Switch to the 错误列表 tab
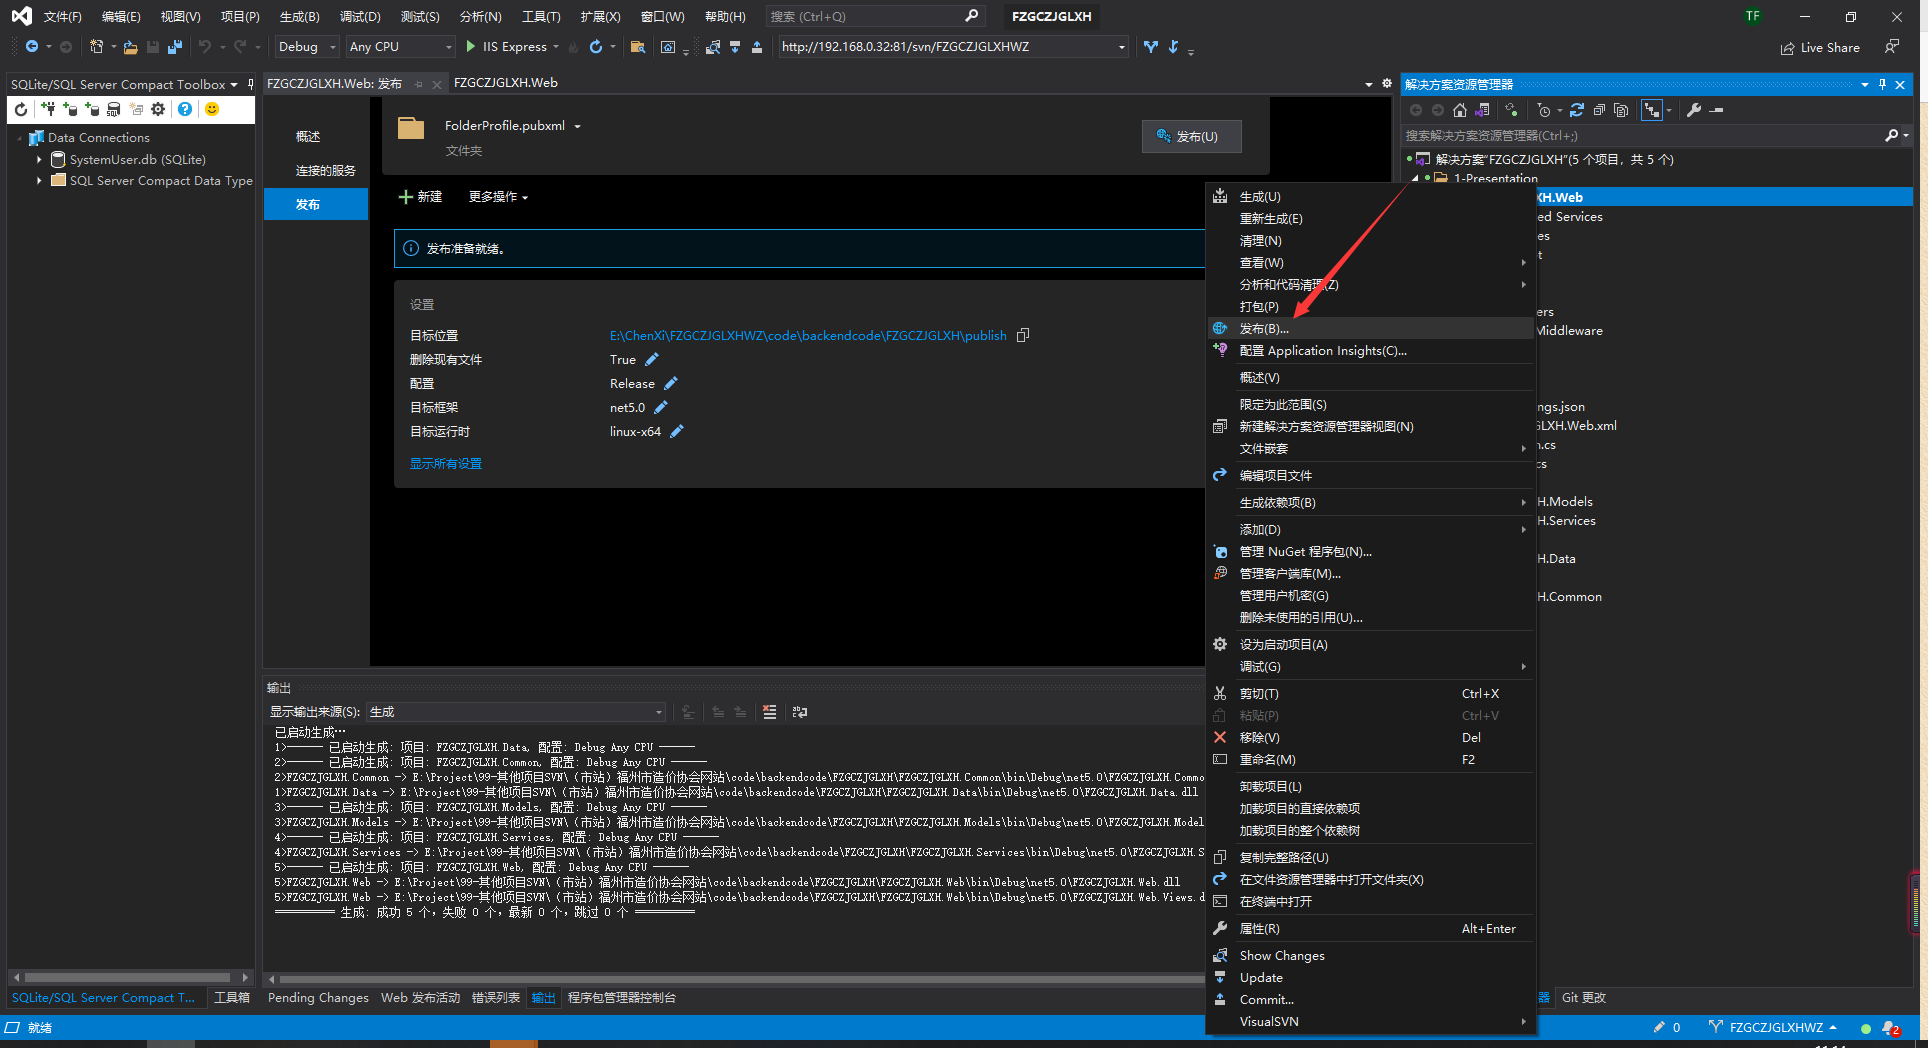 pos(496,998)
